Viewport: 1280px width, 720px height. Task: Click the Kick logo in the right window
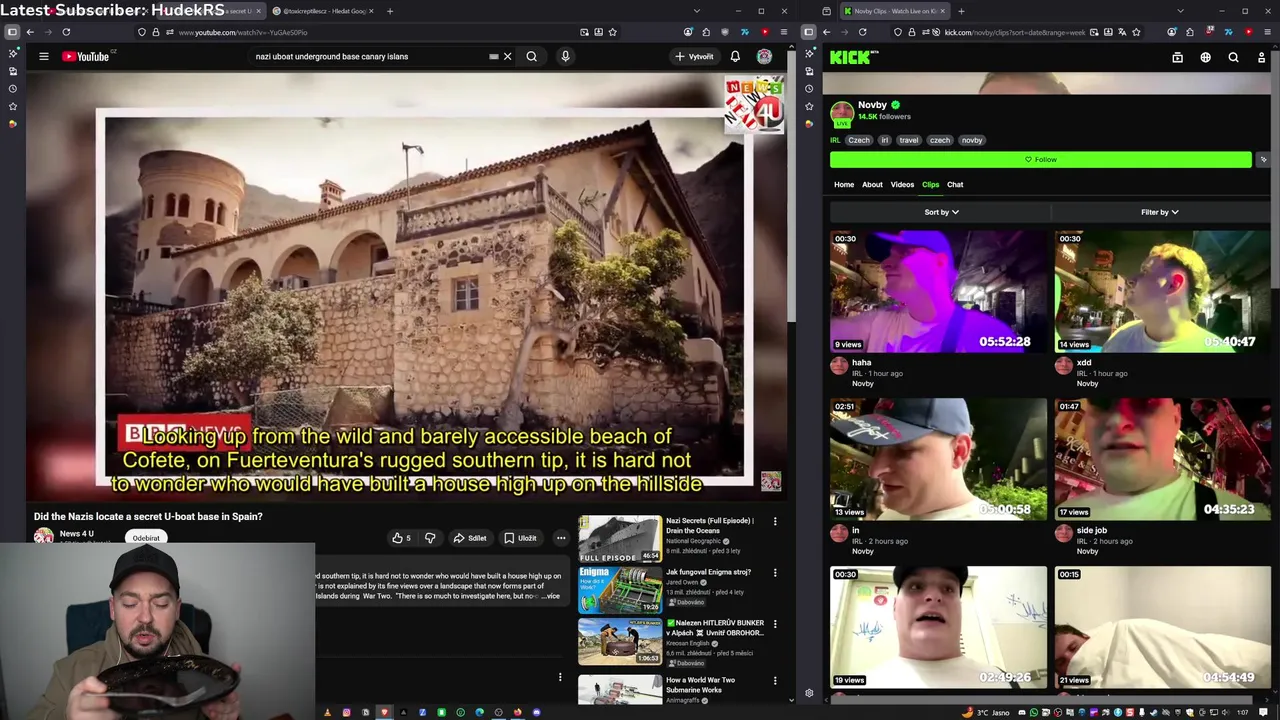coord(853,58)
